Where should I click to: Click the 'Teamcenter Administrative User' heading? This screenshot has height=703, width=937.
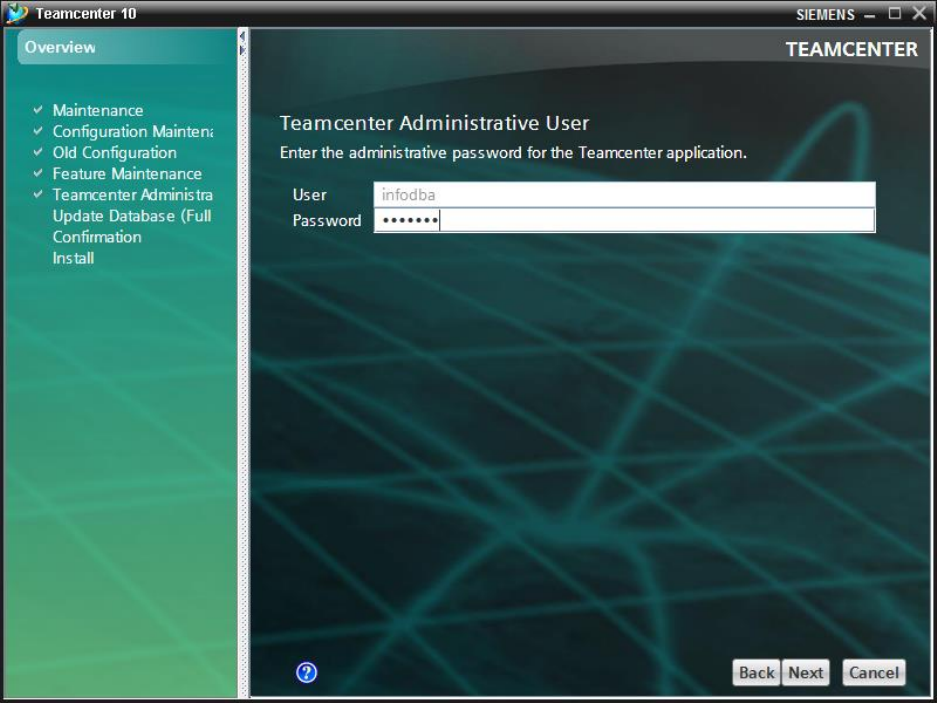pyautogui.click(x=434, y=123)
